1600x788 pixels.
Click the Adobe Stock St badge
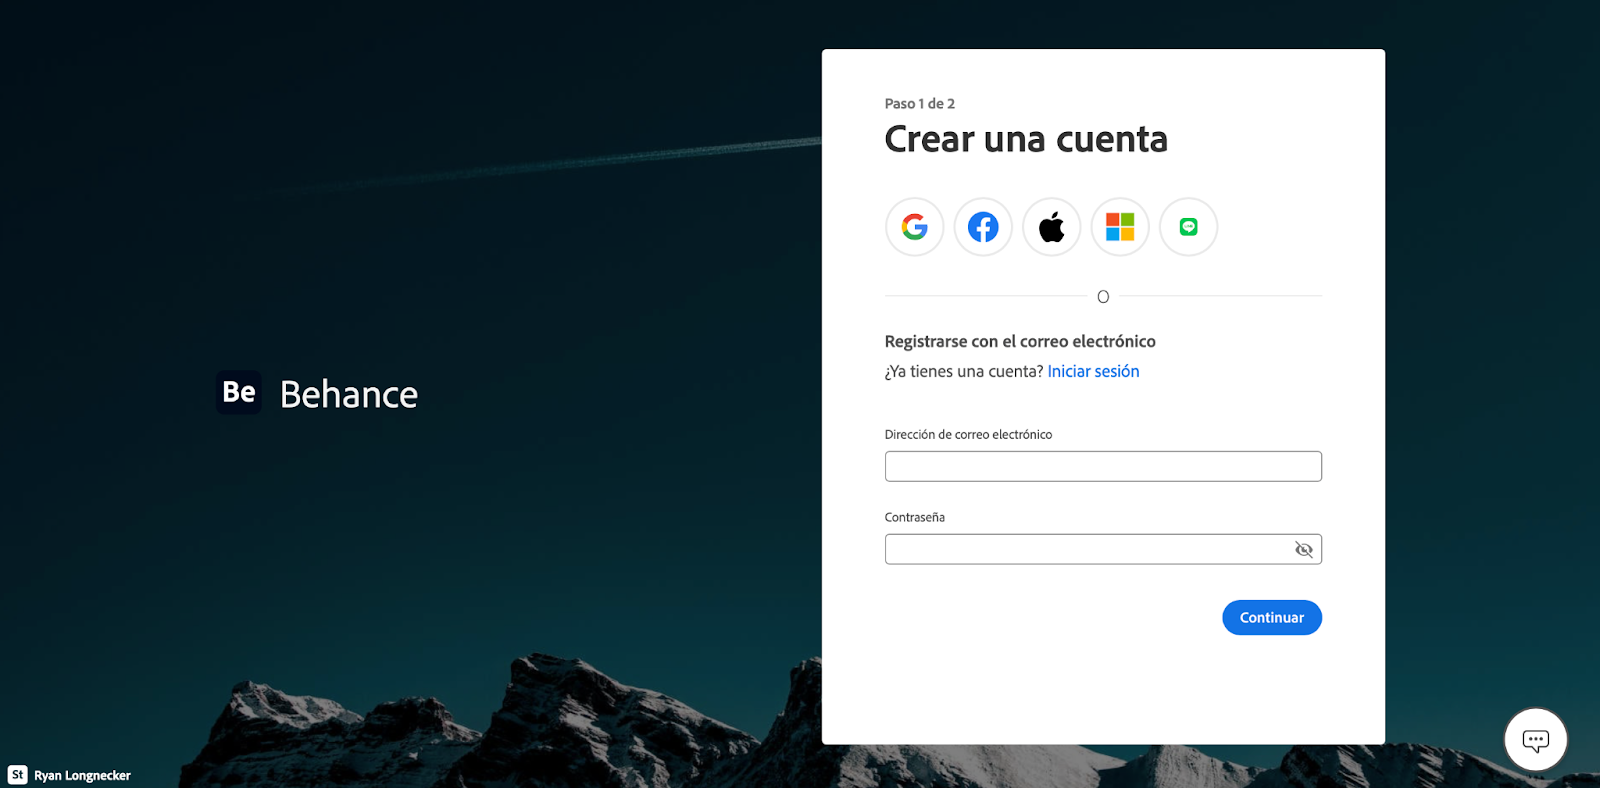pos(17,775)
